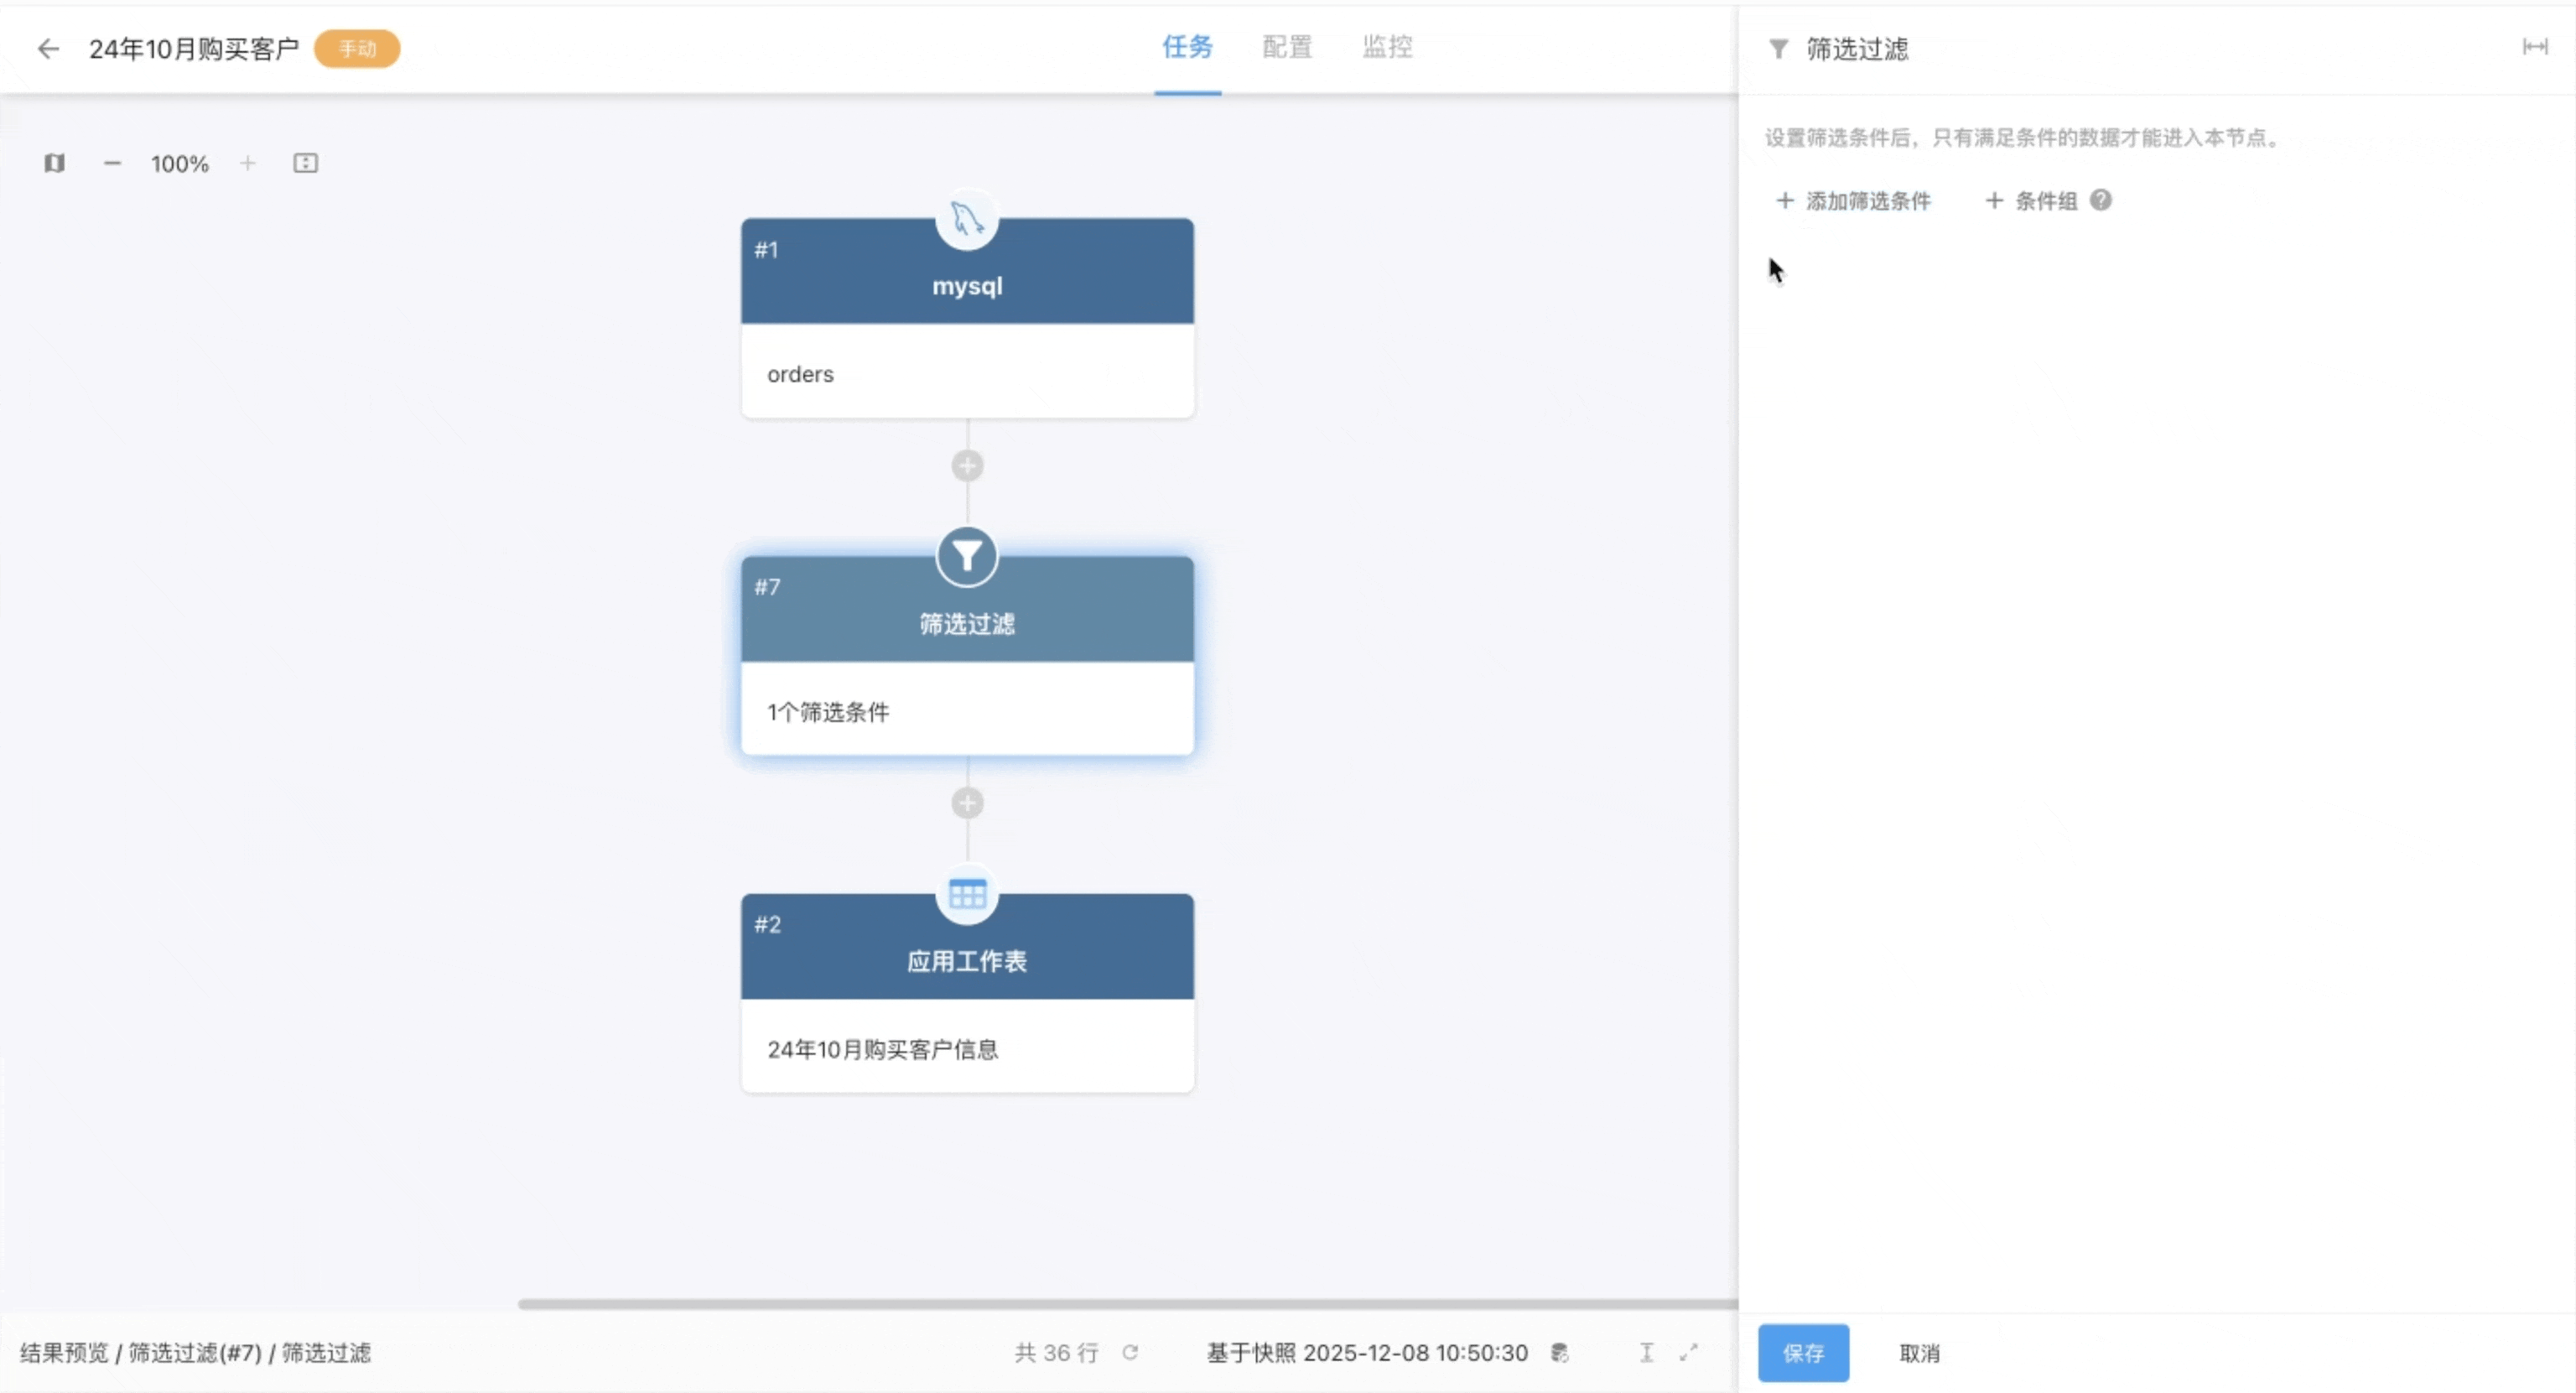Add a filter condition via 添加筛选条件
The height and width of the screenshot is (1393, 2576).
(1853, 200)
